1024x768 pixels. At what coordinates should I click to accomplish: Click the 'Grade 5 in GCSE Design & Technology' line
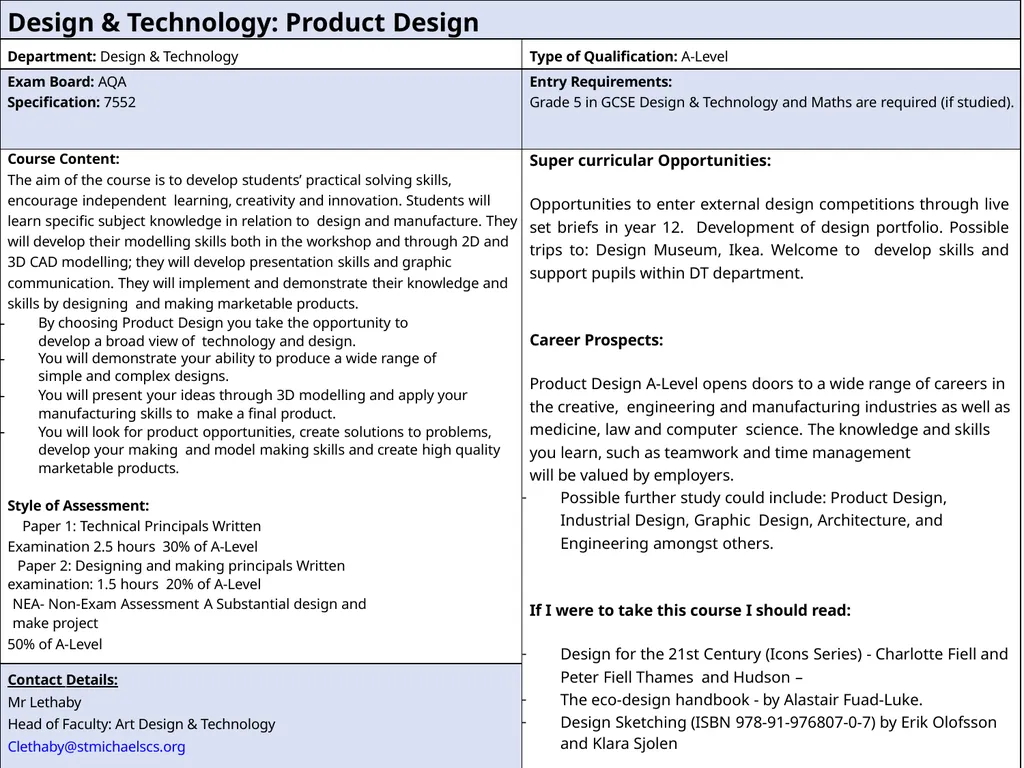771,103
